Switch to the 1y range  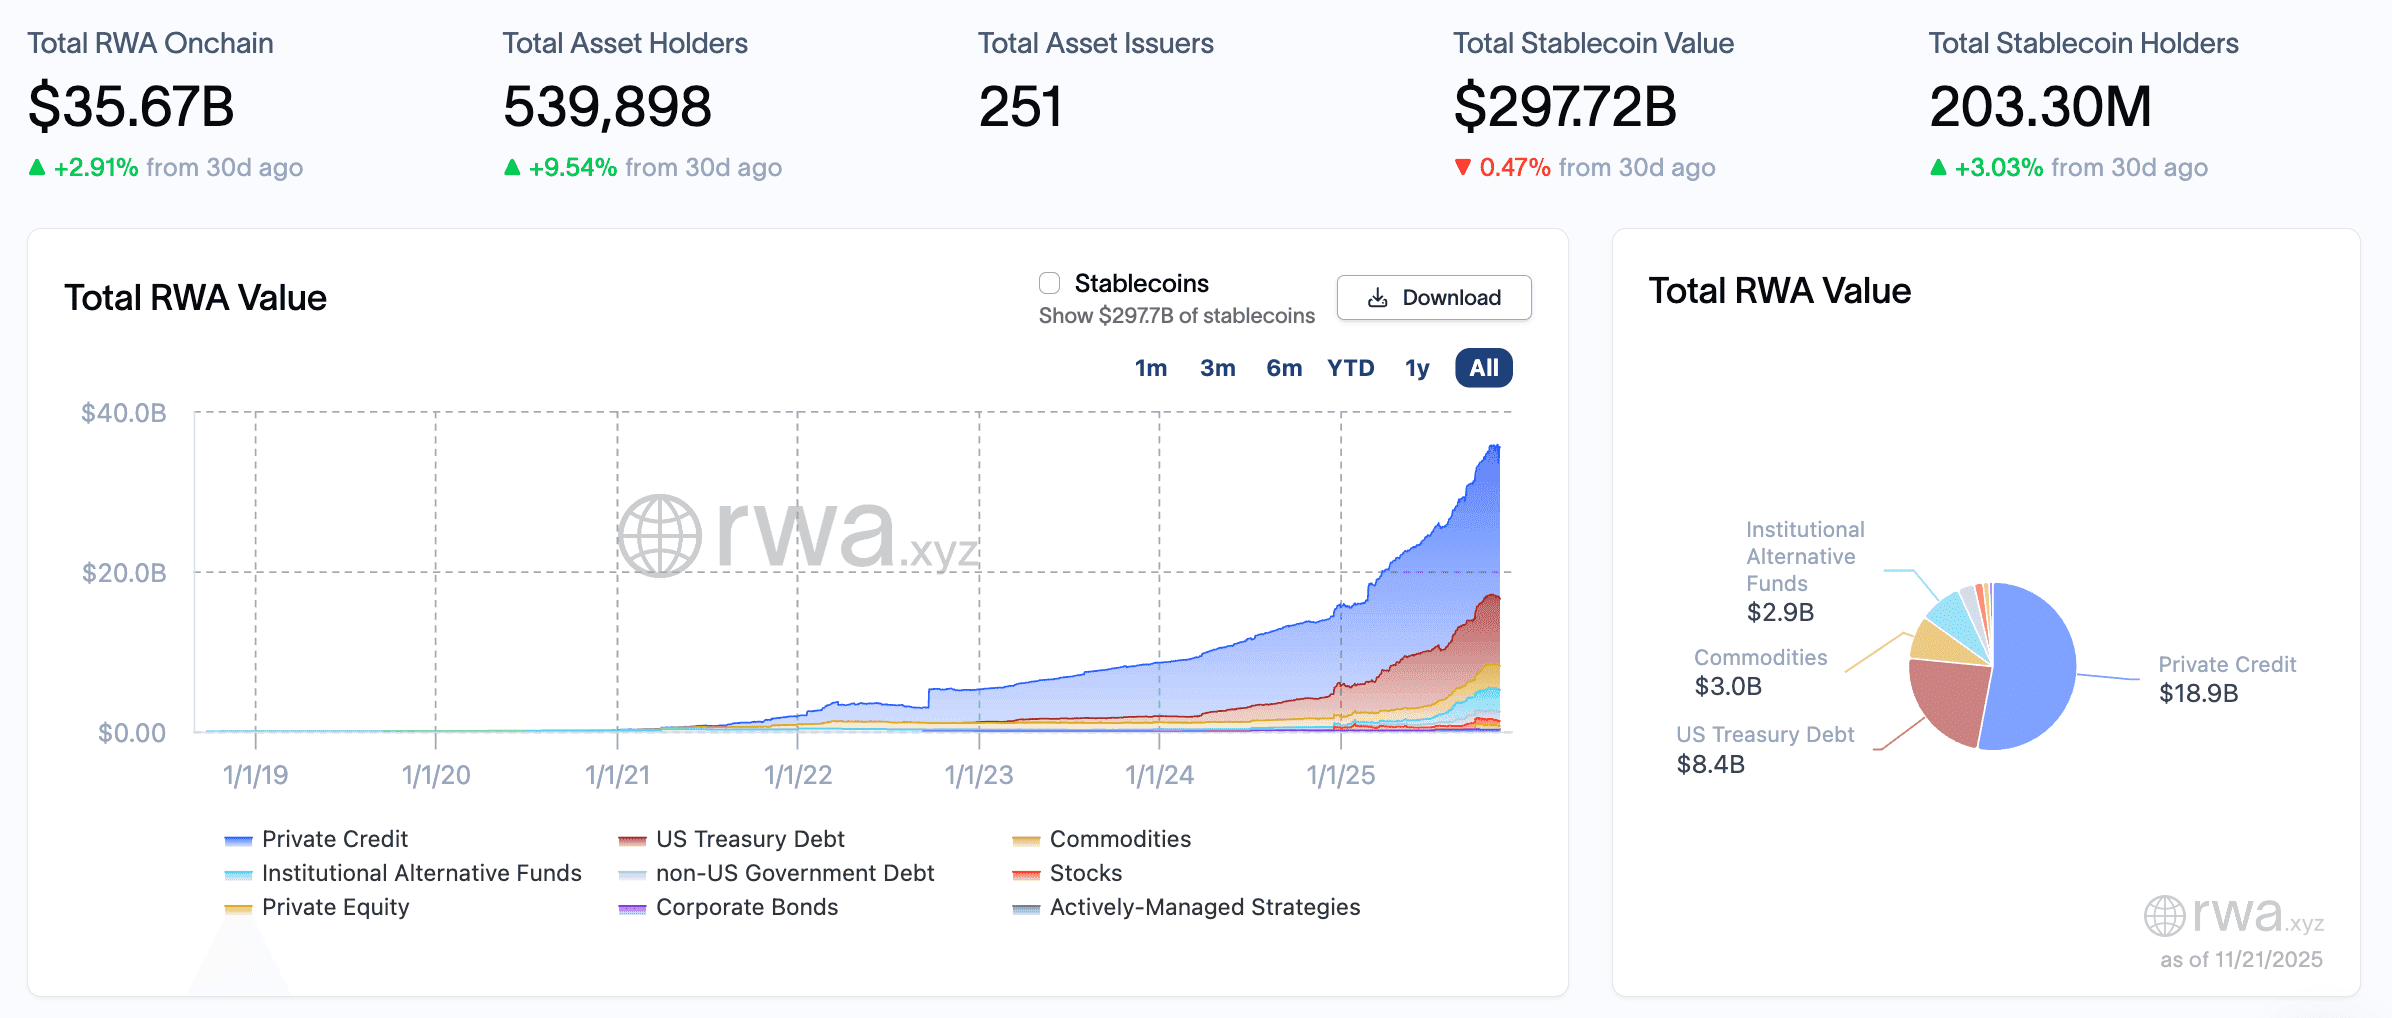[x=1417, y=368]
